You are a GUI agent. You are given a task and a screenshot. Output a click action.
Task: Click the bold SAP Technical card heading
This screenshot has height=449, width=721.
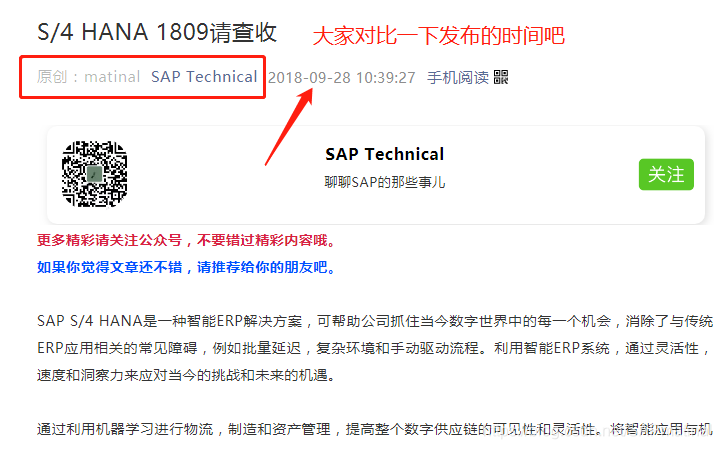click(384, 154)
